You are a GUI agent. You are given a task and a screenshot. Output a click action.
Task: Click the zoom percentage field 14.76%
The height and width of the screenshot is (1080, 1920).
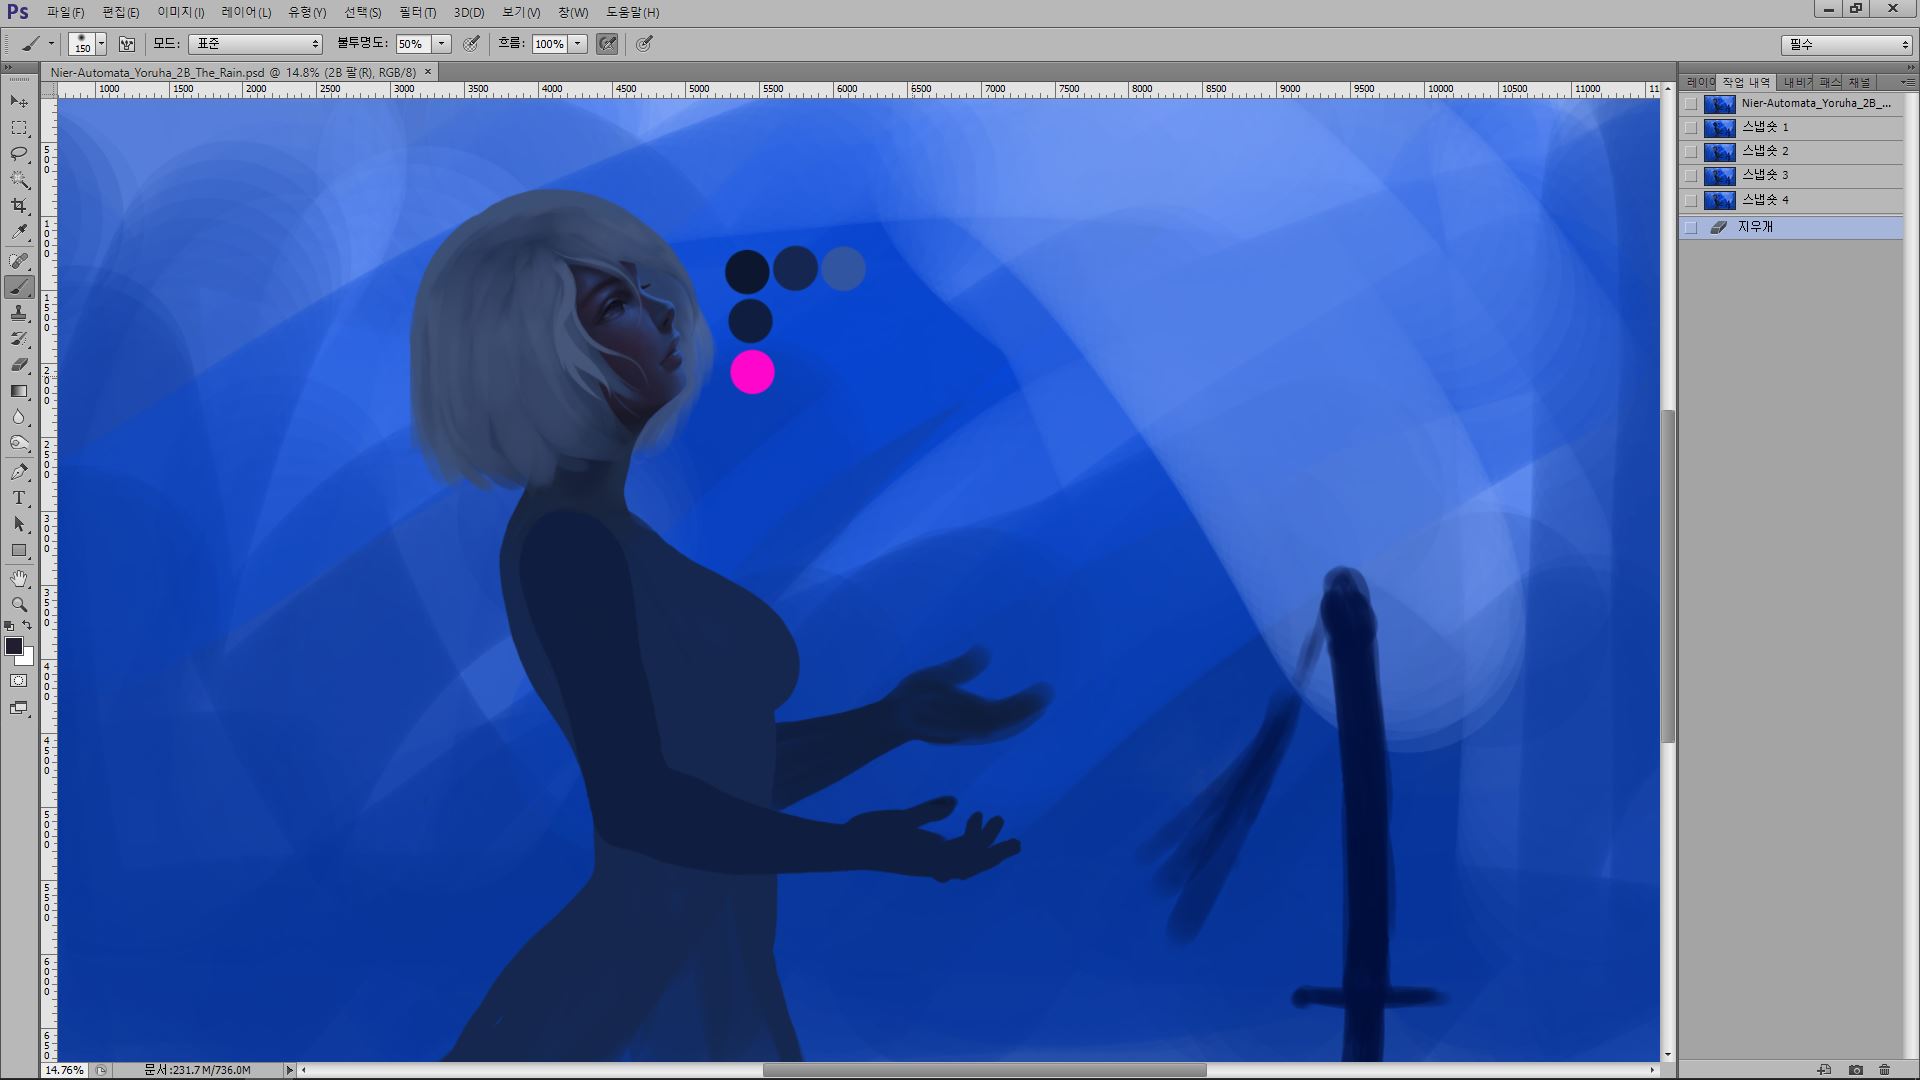[65, 1069]
